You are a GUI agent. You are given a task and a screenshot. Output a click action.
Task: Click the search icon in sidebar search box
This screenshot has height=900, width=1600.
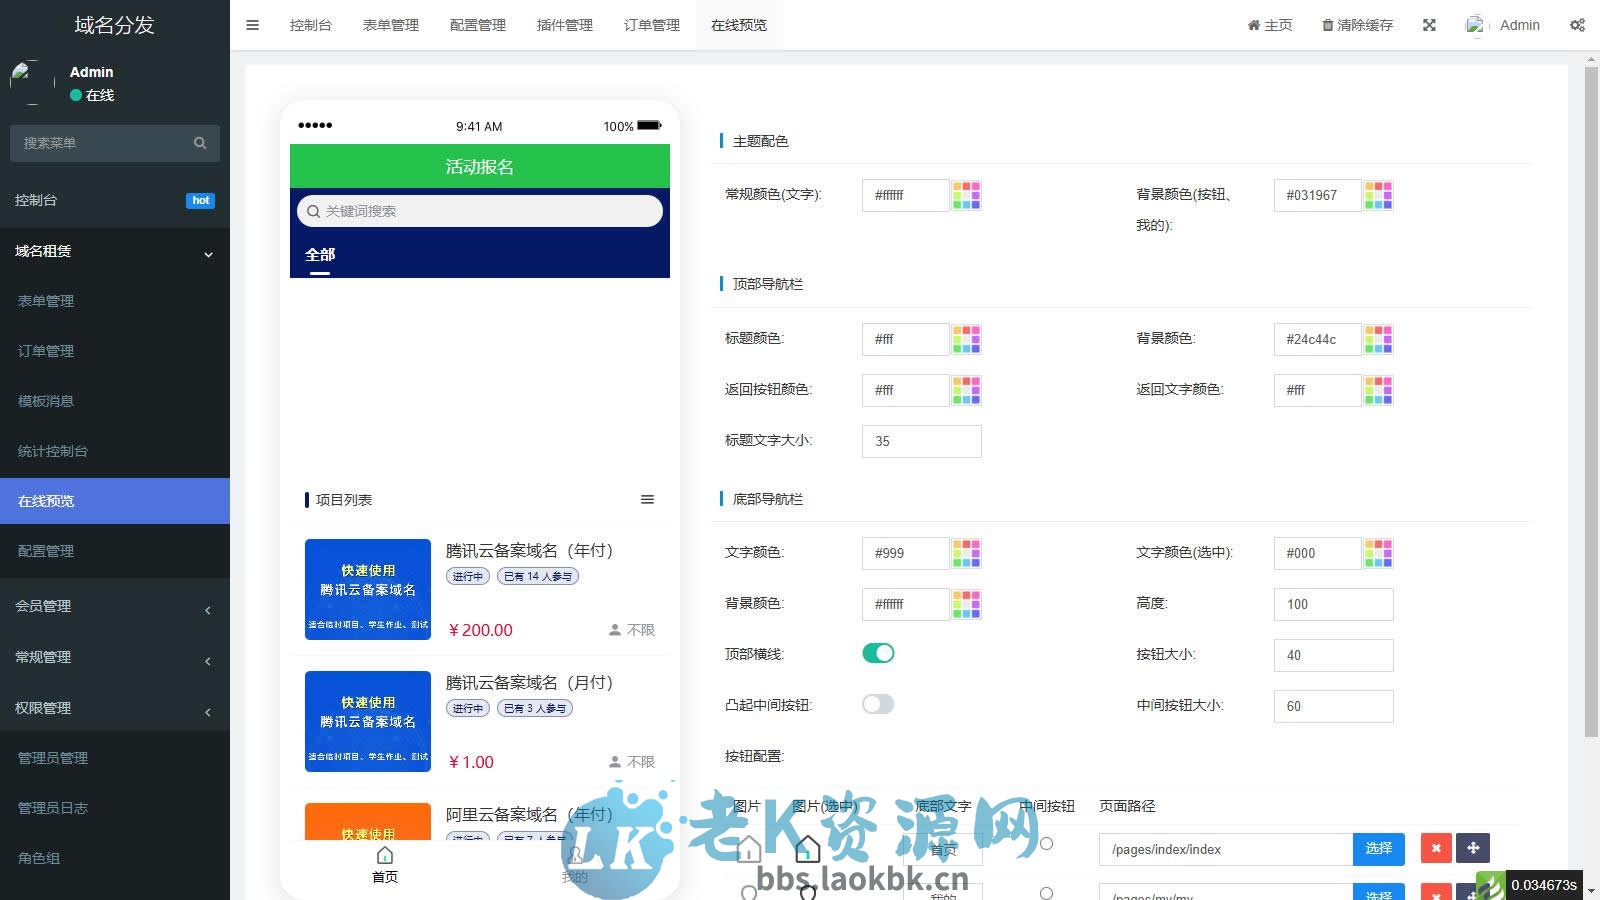point(200,143)
